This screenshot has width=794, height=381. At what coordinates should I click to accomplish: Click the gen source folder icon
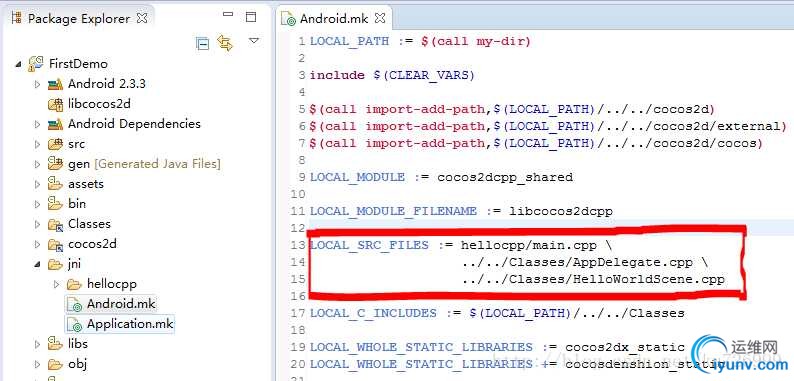click(x=55, y=164)
